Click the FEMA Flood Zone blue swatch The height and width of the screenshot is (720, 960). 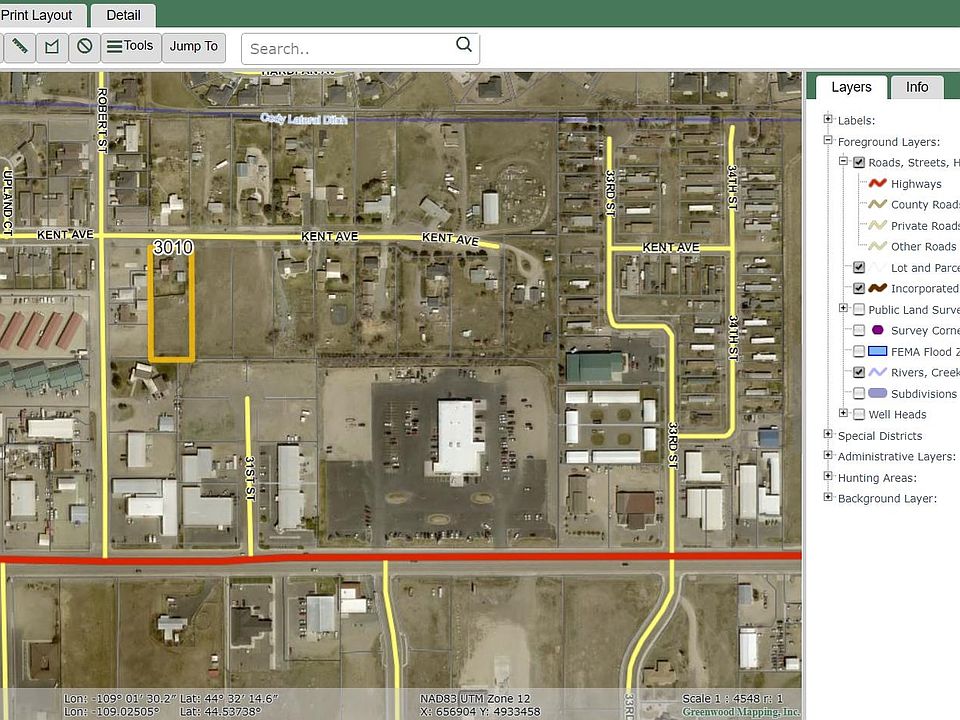877,351
